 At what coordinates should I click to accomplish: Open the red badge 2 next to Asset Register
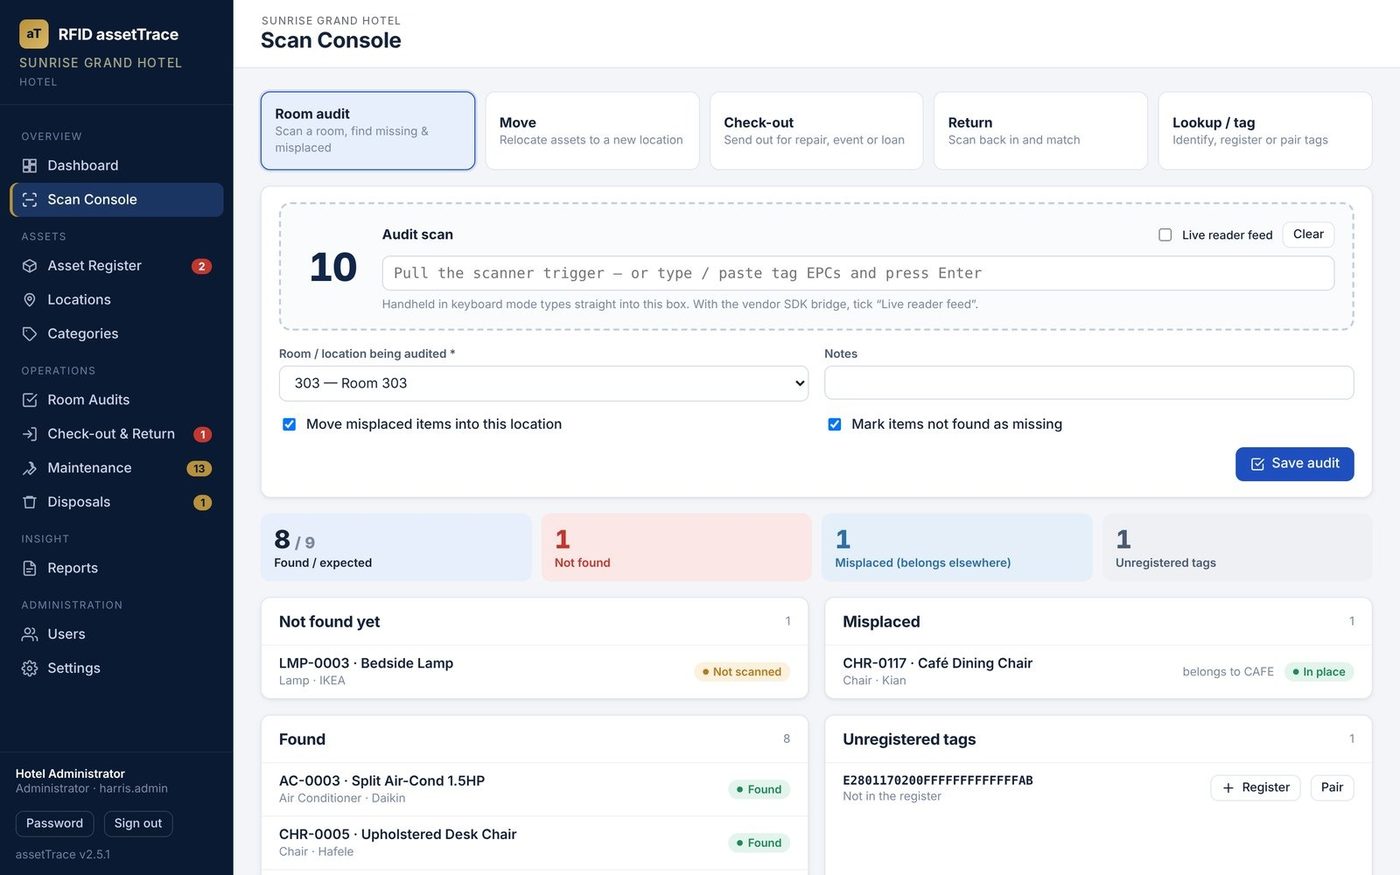click(201, 266)
